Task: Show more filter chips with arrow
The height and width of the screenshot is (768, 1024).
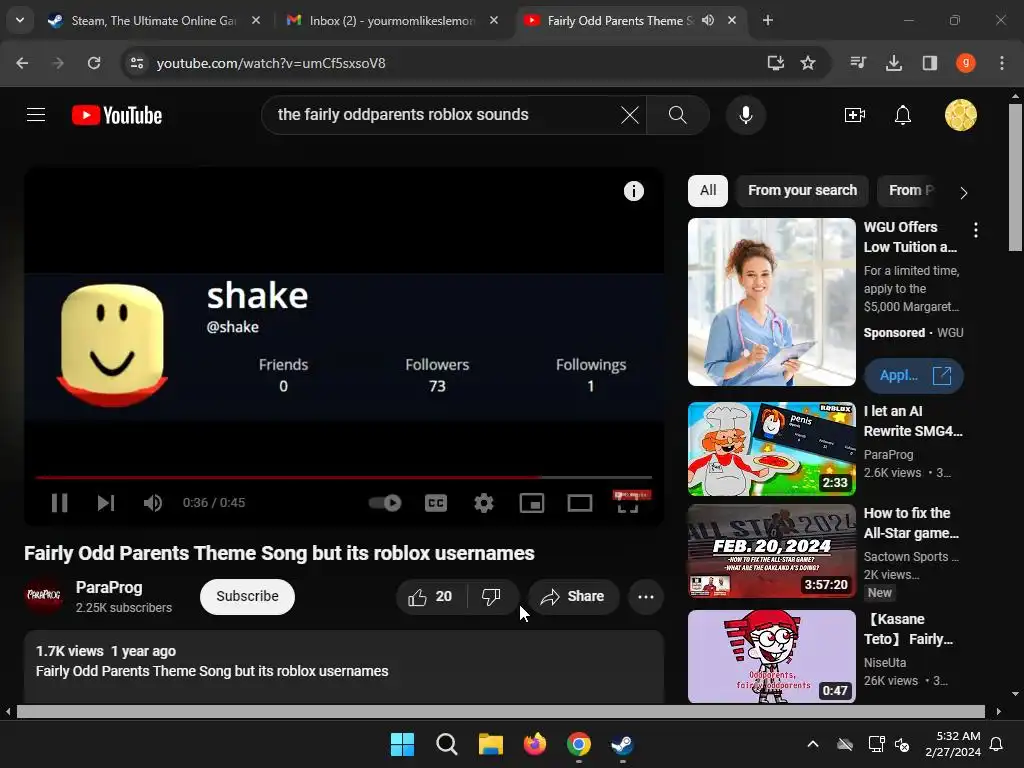Action: coord(963,193)
